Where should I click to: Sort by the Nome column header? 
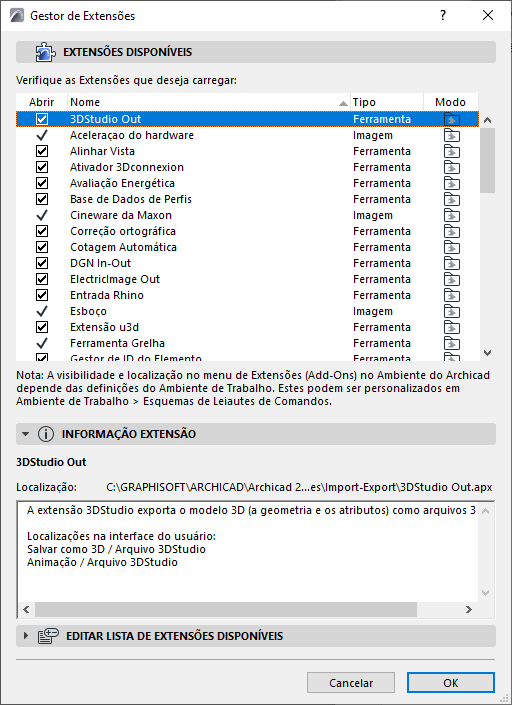(x=209, y=102)
